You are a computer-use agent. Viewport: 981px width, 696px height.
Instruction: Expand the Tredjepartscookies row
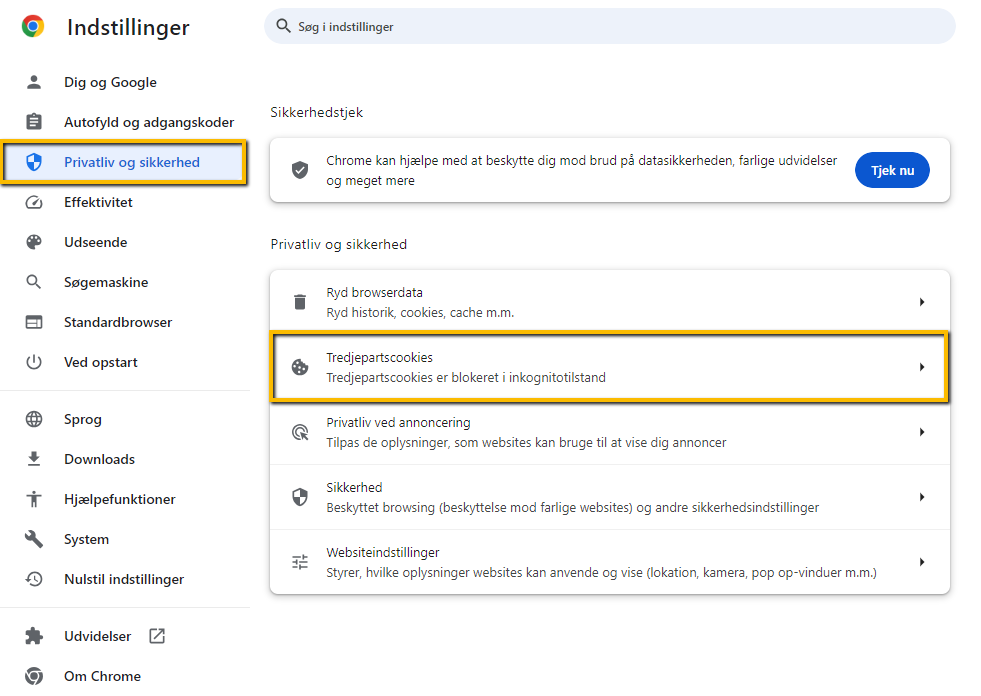(922, 366)
